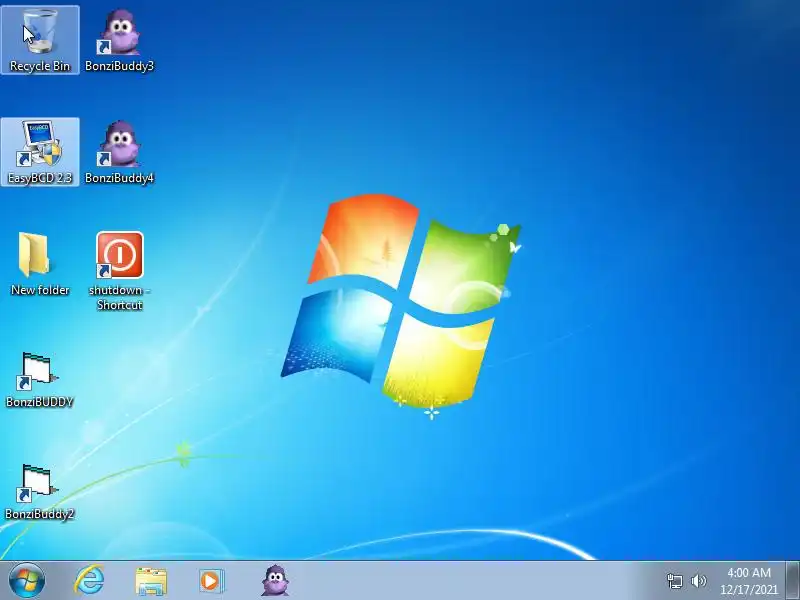Open the Windows Start menu orb
This screenshot has width=800, height=600.
[27, 580]
